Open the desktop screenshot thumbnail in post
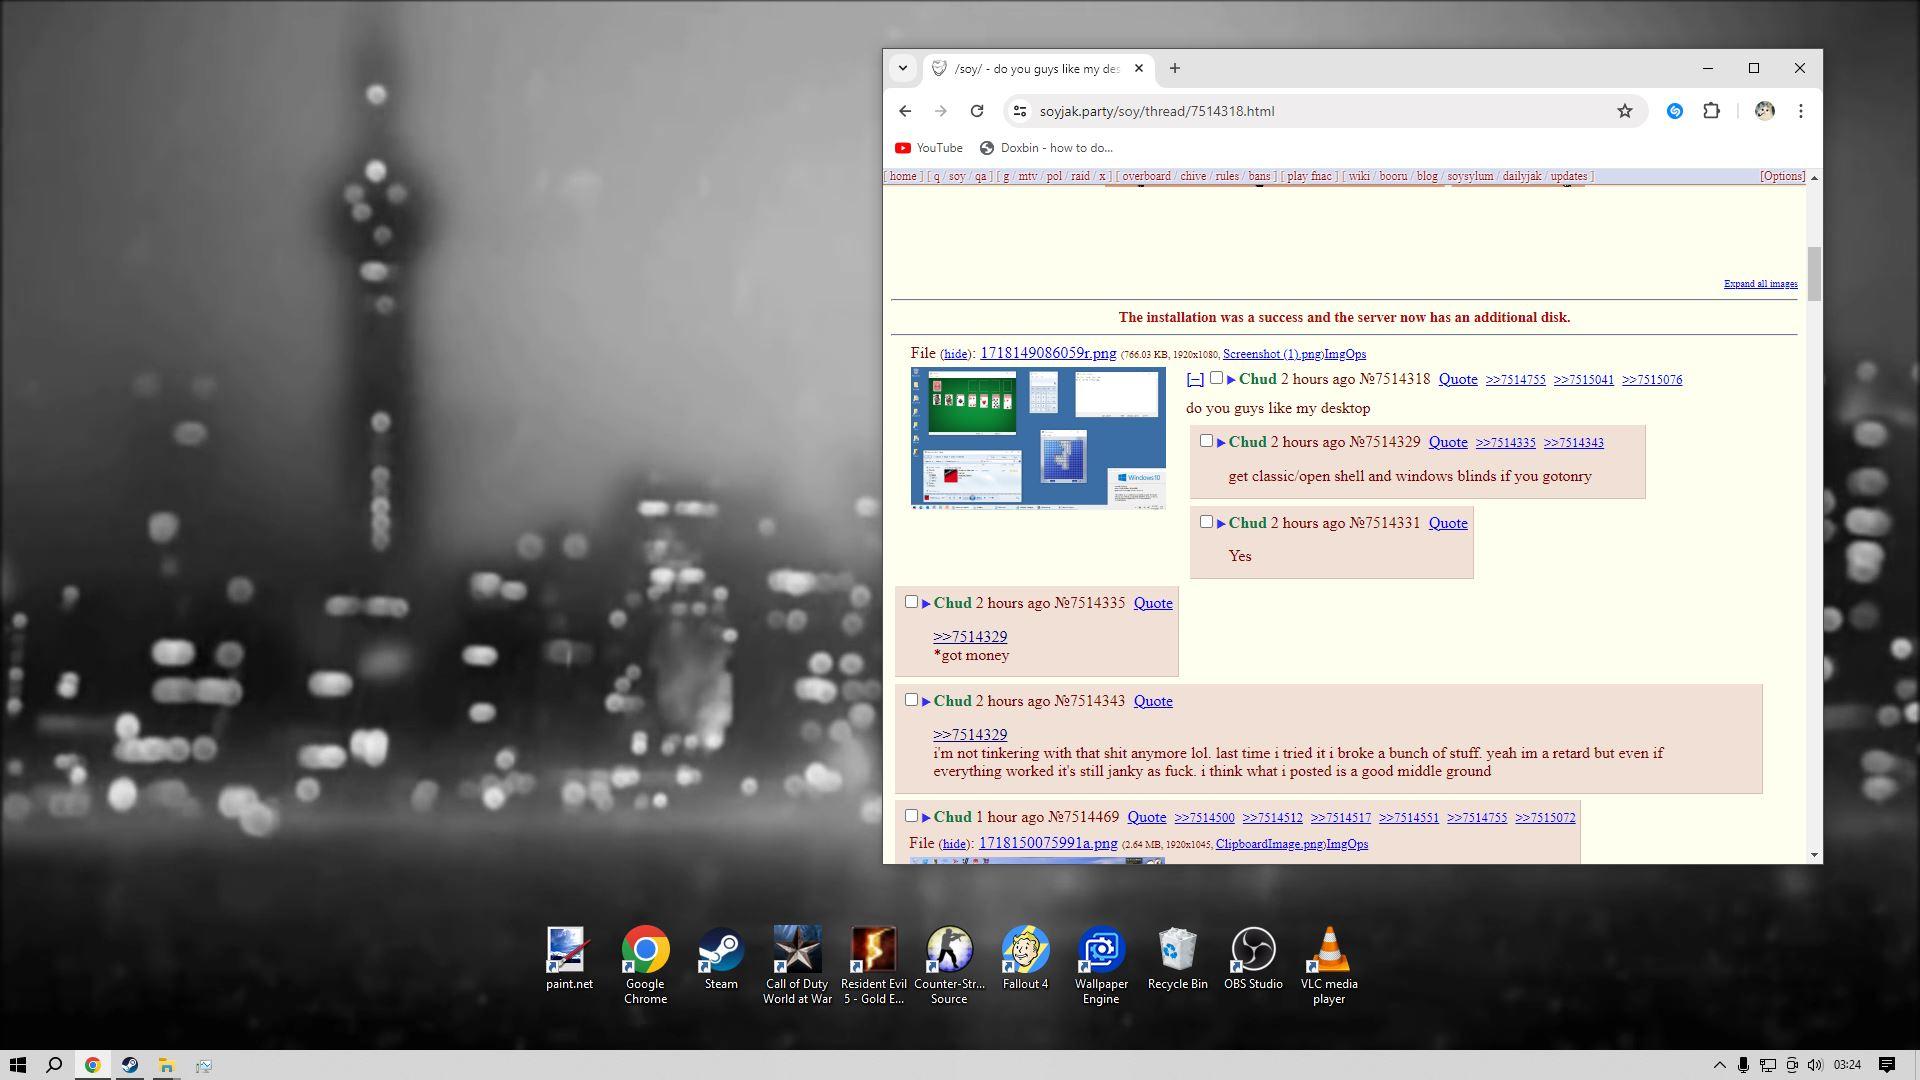 point(1037,438)
